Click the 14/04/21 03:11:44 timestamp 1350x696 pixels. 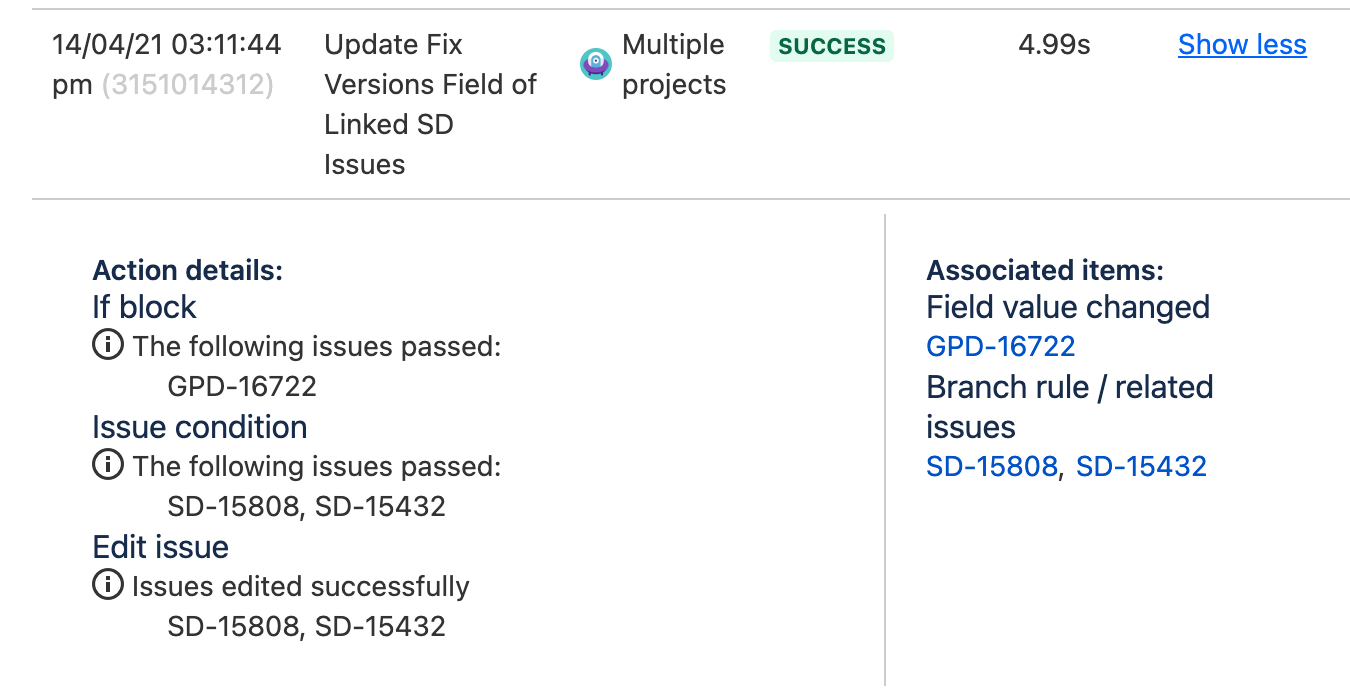166,45
